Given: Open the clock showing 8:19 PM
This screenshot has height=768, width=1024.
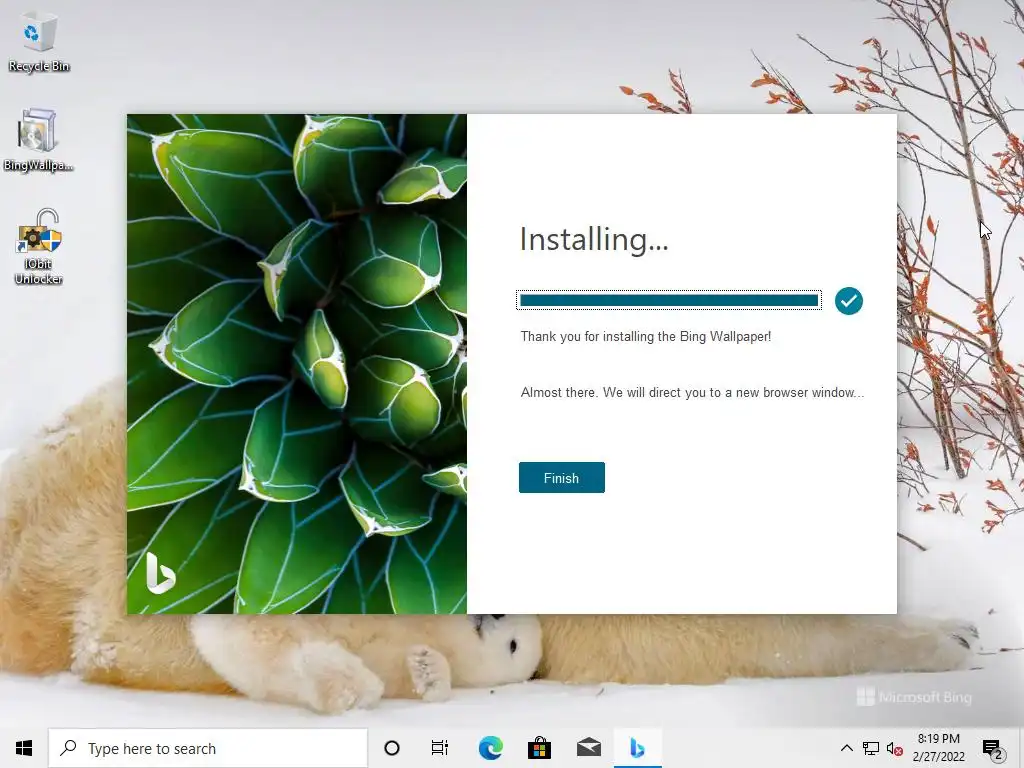Looking at the screenshot, I should pyautogui.click(x=938, y=748).
